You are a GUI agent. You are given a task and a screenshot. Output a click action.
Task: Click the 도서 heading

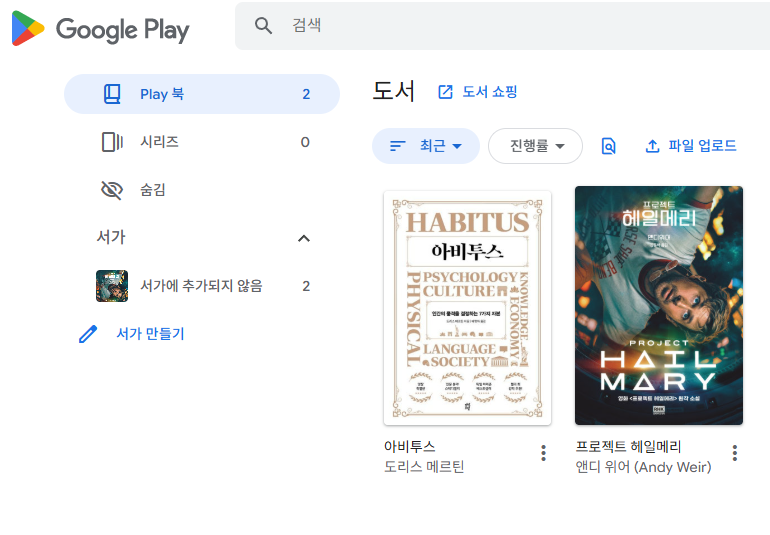click(394, 91)
